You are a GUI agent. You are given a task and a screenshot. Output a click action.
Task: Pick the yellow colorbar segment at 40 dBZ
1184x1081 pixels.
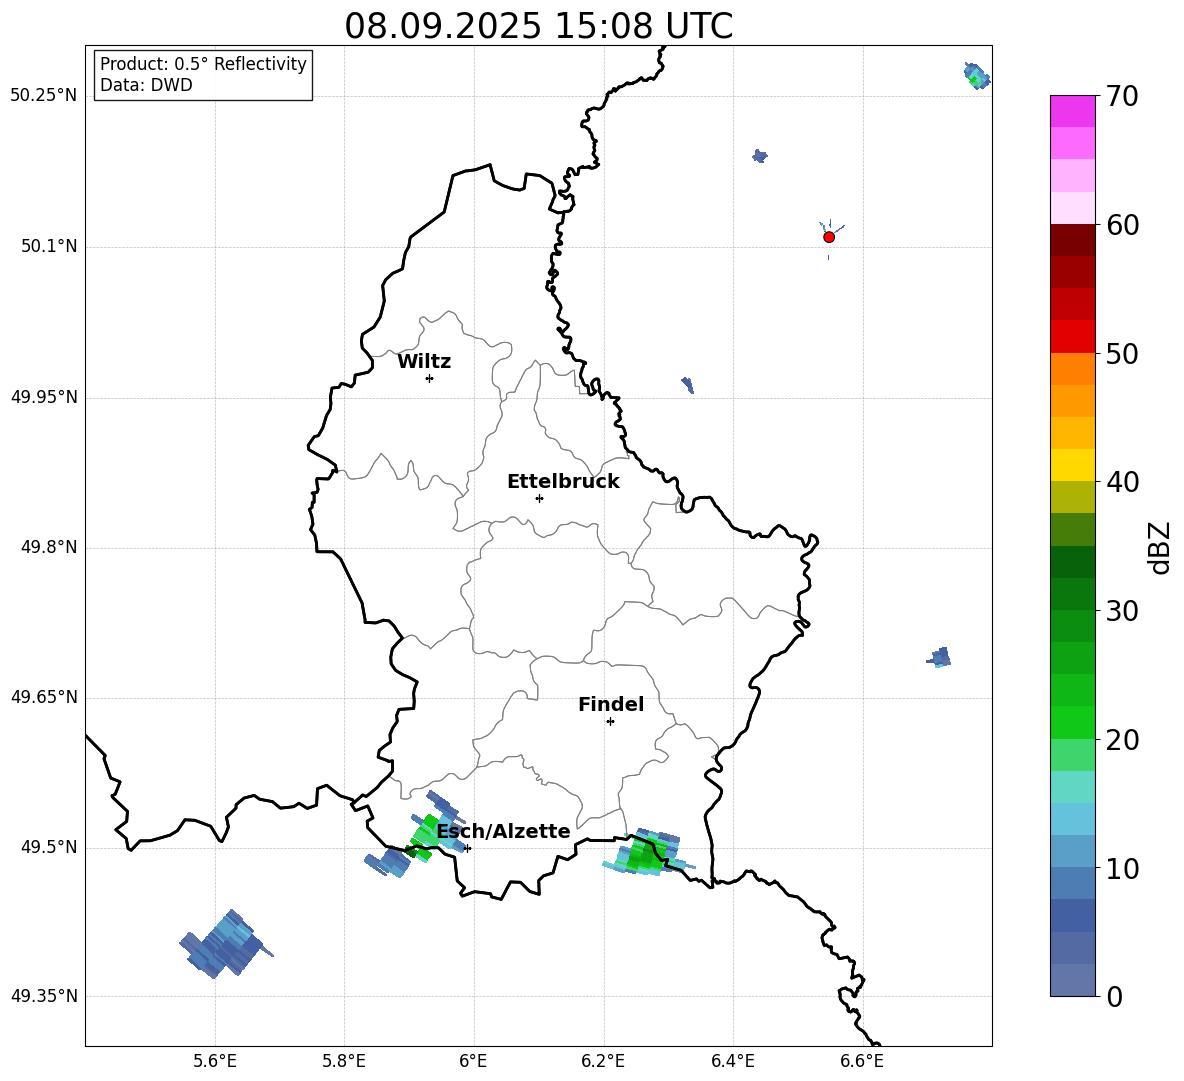click(x=1072, y=465)
